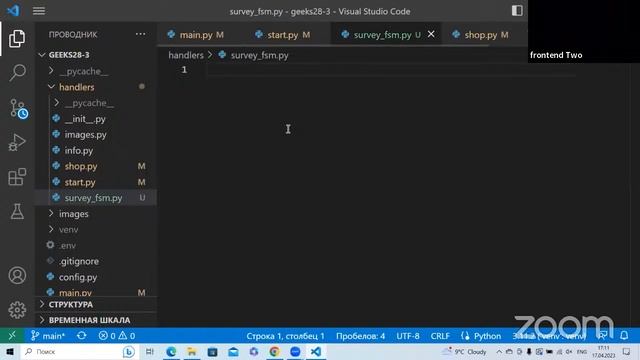The image size is (640, 360).
Task: Open the Explorer view icon
Action: pos(17,38)
